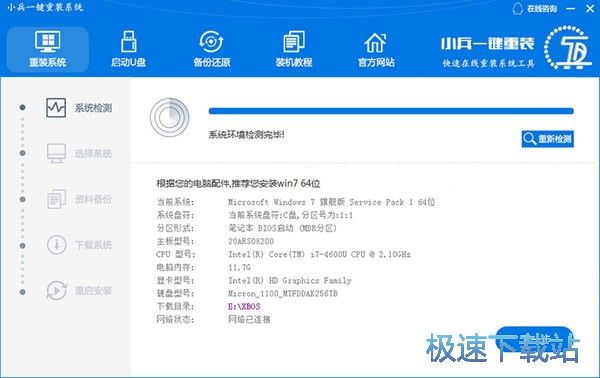
Task: Click the 硬盘型号 Micron value
Action: [283, 293]
